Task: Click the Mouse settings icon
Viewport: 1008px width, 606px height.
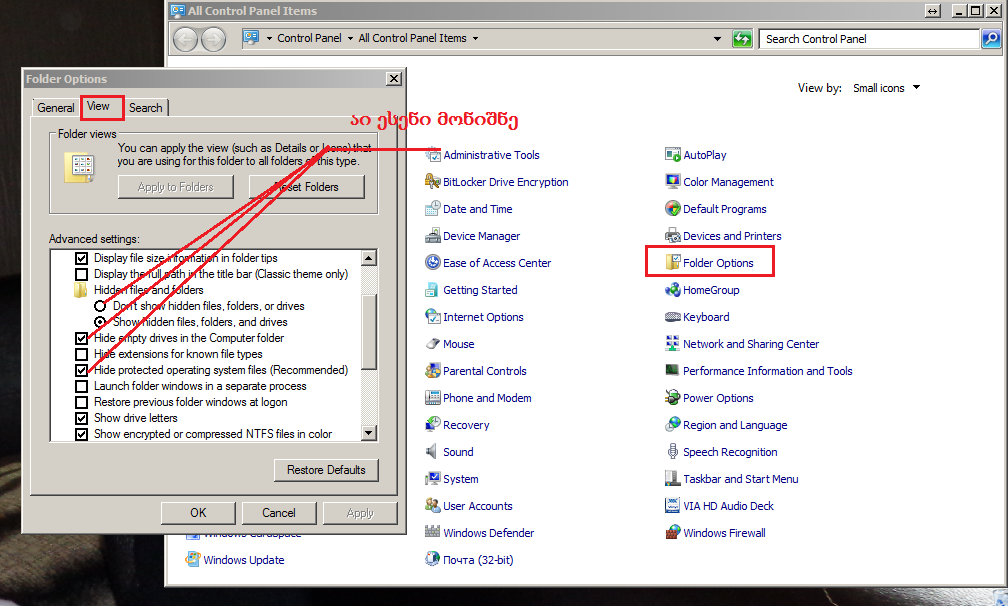Action: point(433,344)
